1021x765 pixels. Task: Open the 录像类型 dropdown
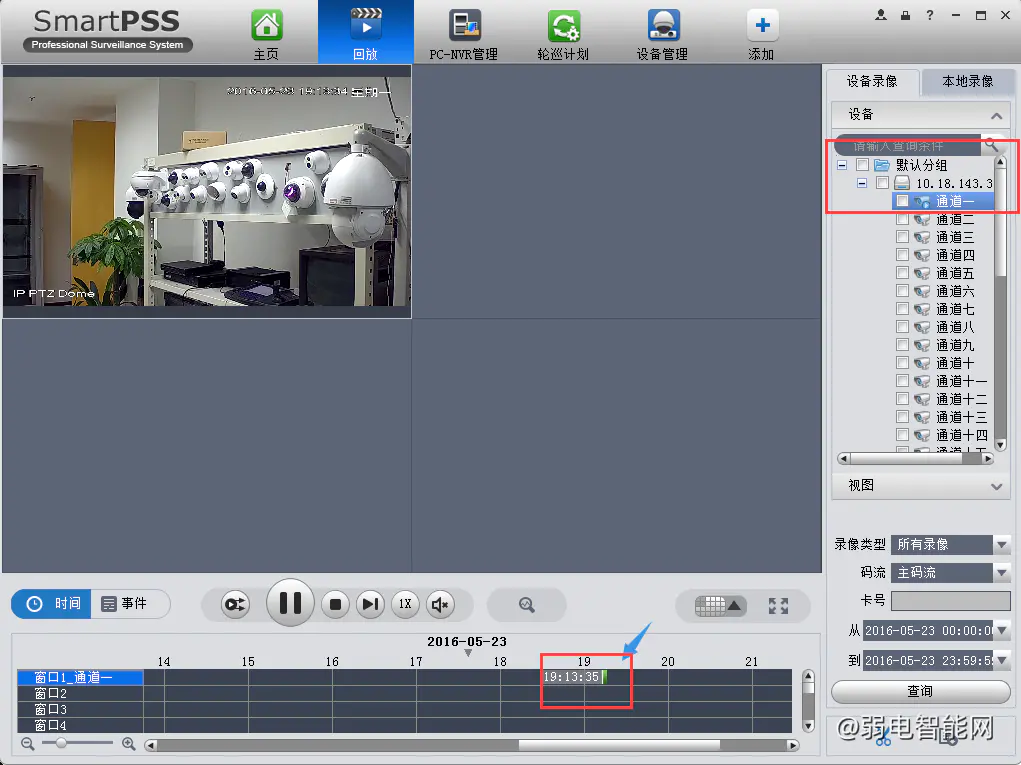[1002, 545]
